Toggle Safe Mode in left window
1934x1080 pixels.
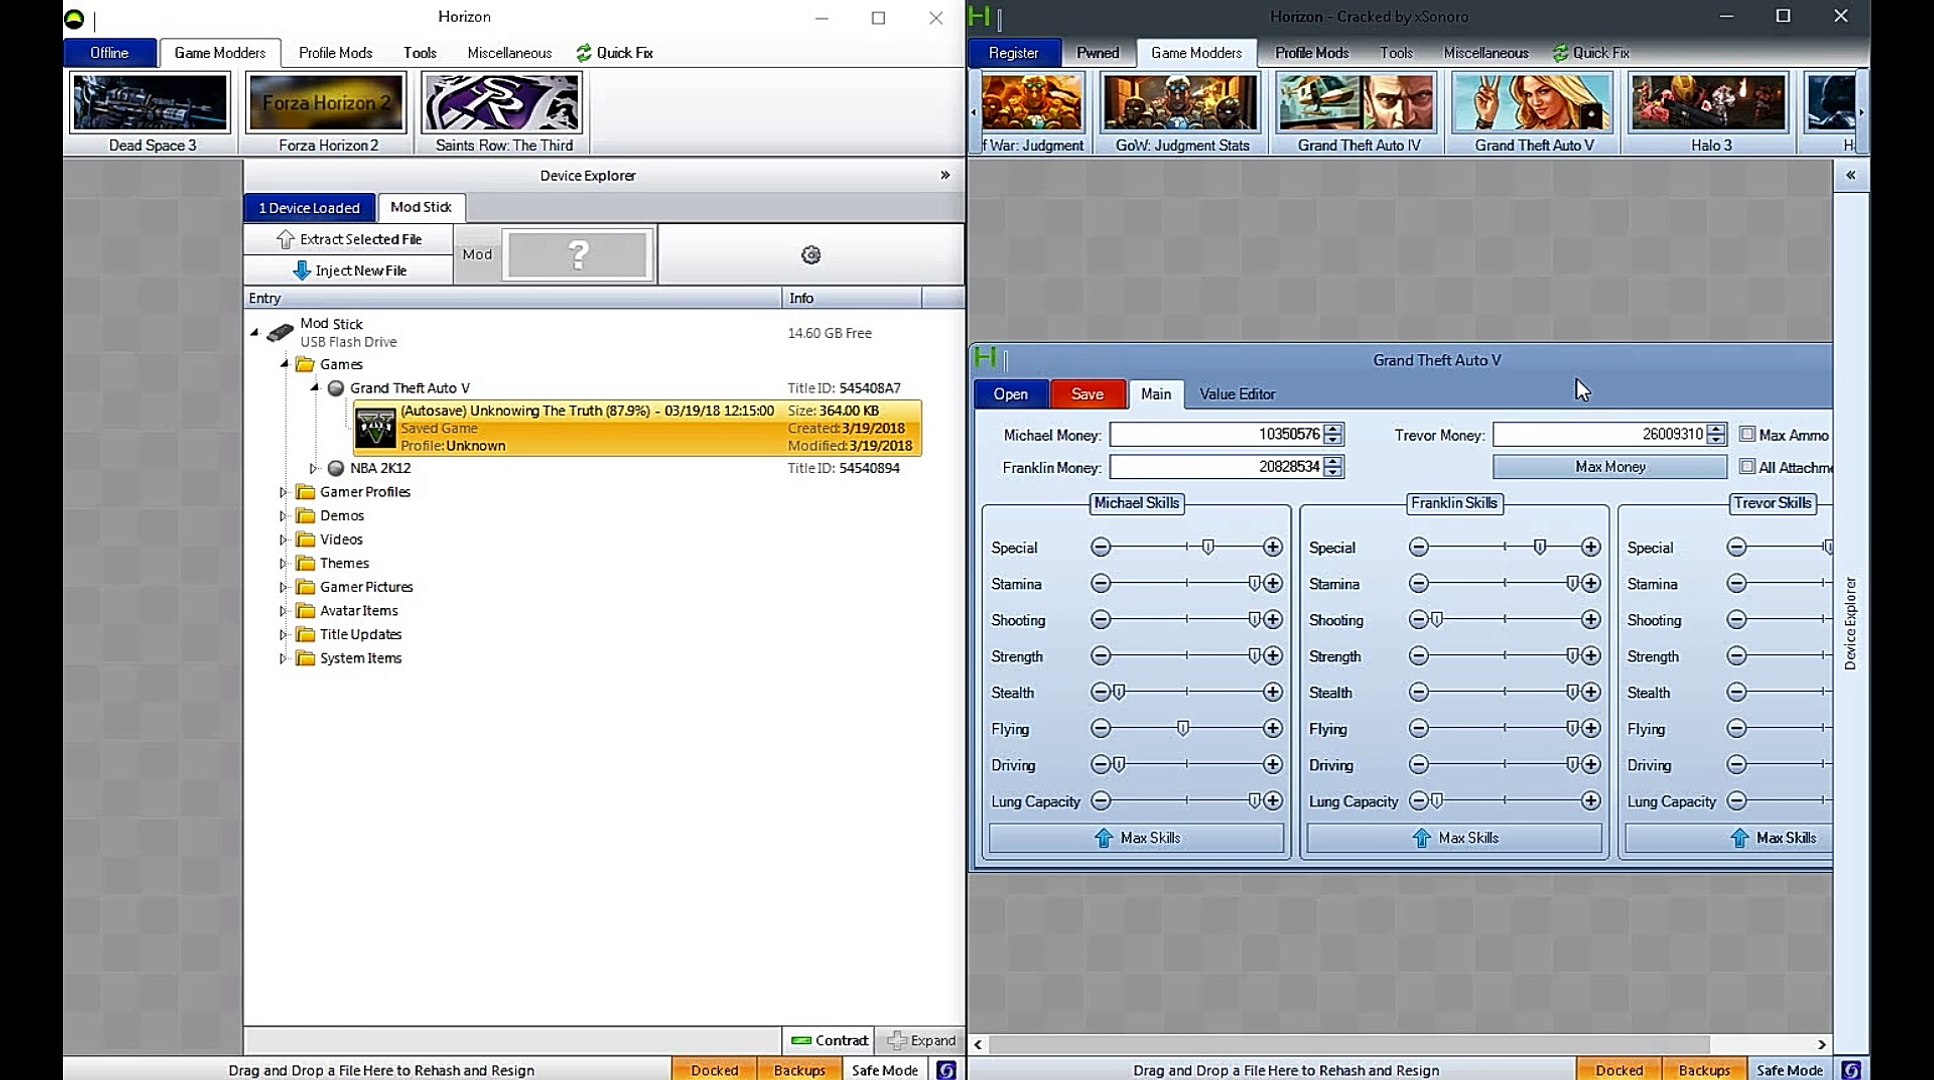click(885, 1070)
